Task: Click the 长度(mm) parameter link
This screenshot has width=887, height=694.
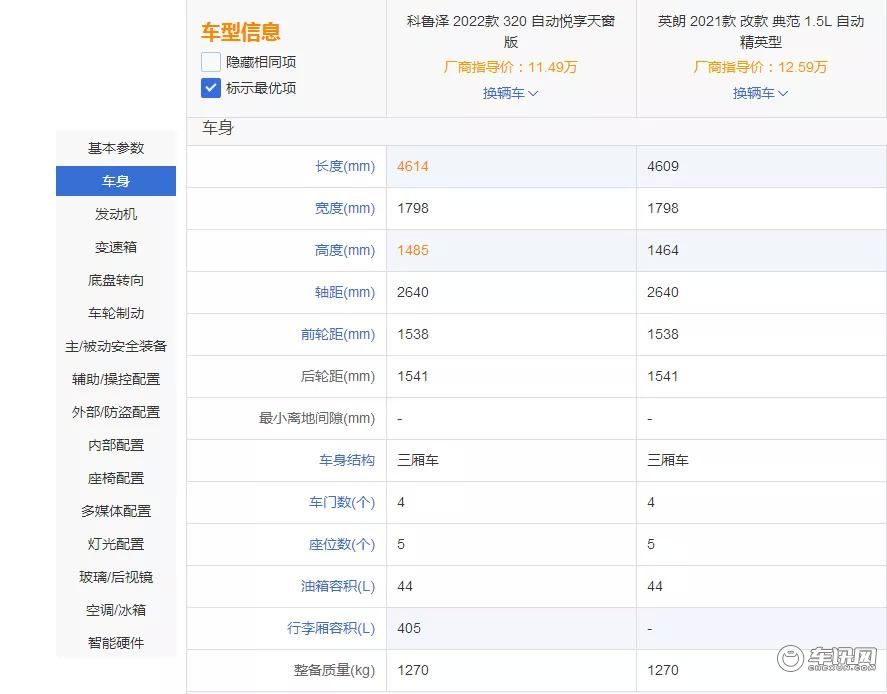Action: tap(345, 166)
